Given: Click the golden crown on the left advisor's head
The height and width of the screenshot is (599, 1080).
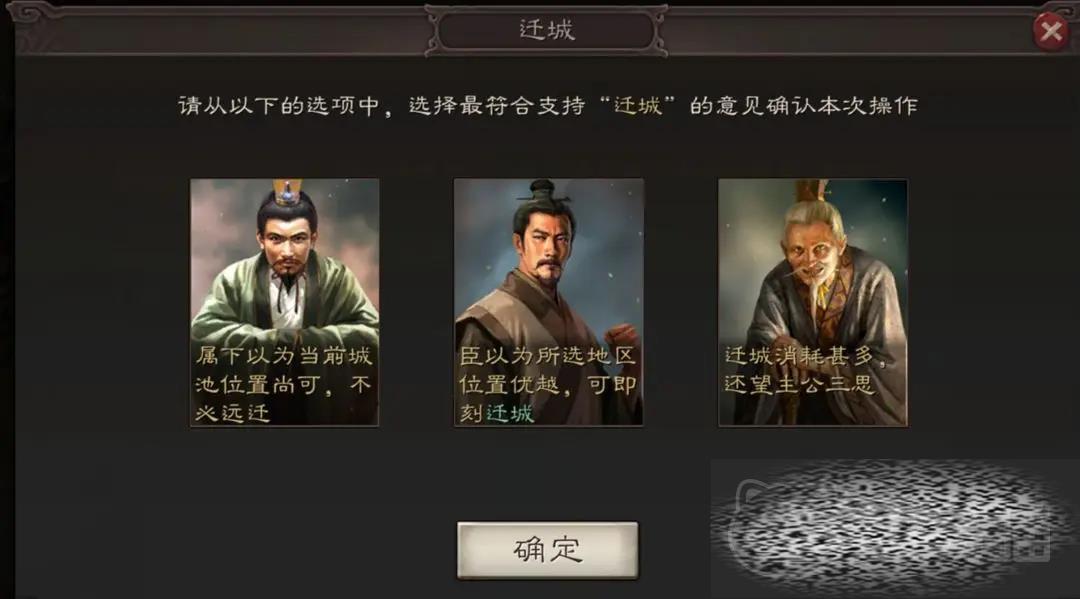Looking at the screenshot, I should point(287,192).
